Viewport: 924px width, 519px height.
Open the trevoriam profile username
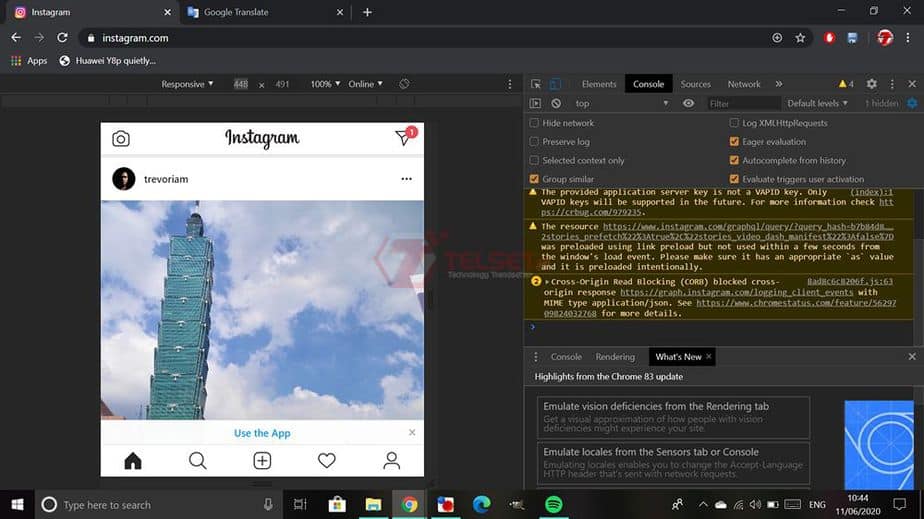pos(166,179)
